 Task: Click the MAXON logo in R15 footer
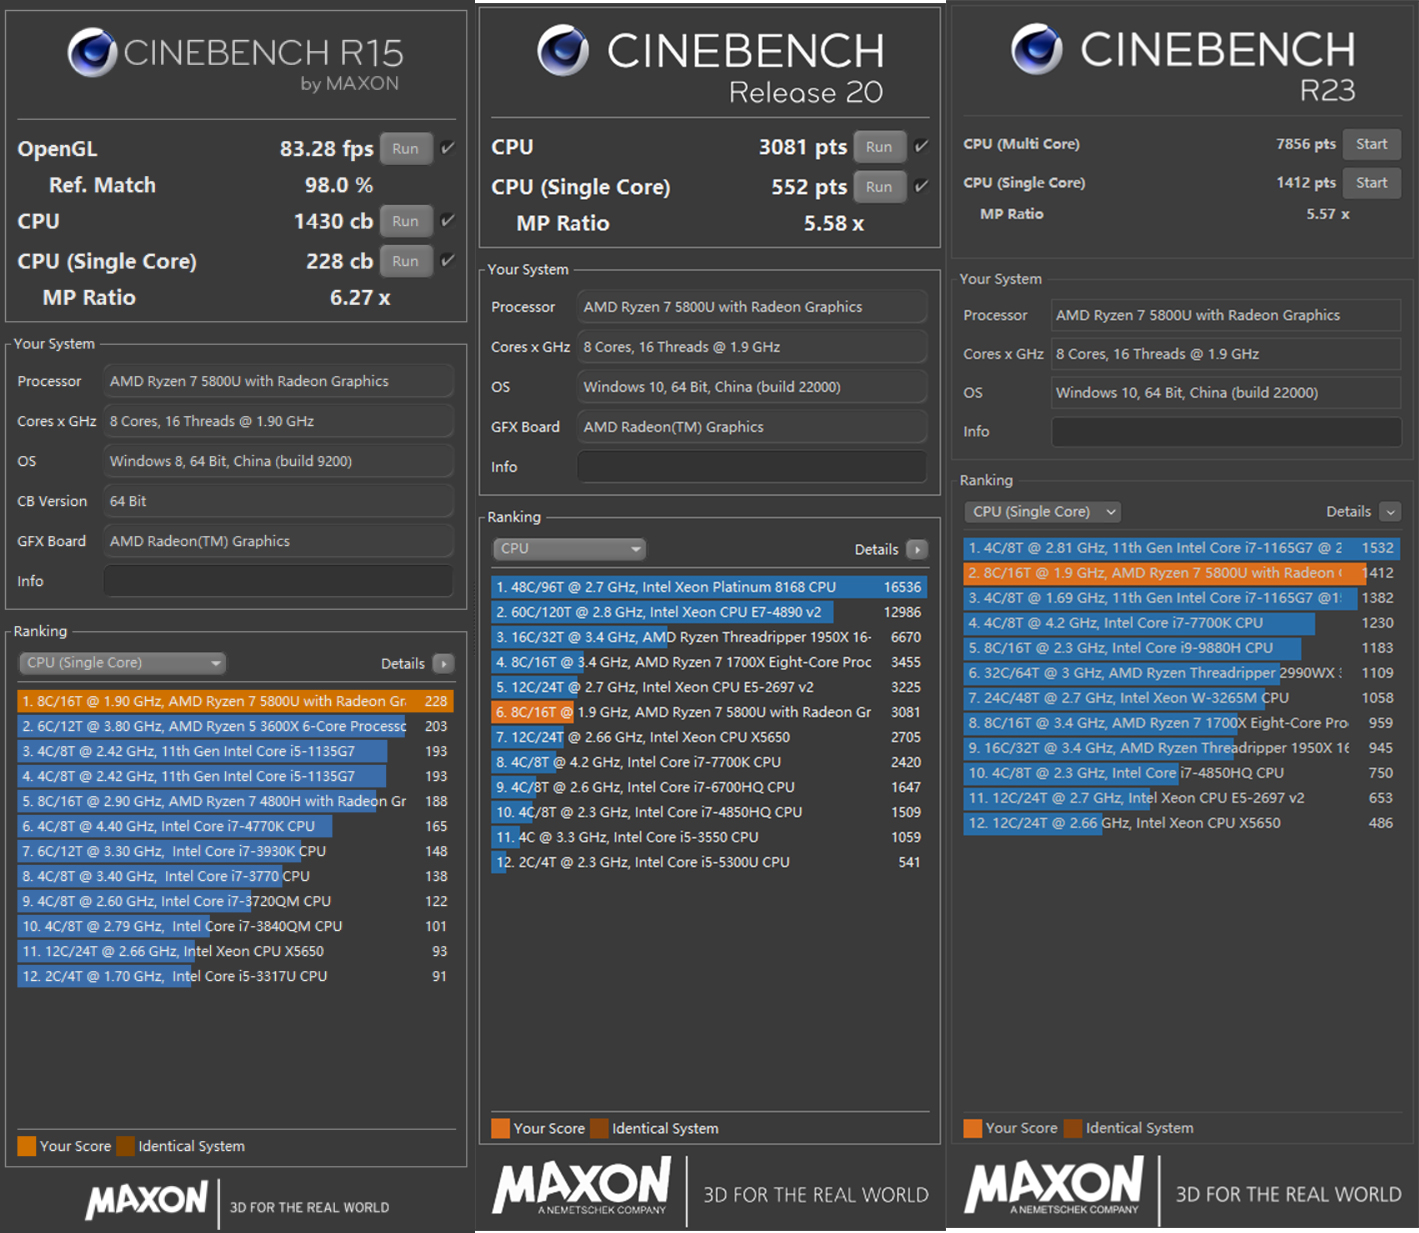[147, 1200]
